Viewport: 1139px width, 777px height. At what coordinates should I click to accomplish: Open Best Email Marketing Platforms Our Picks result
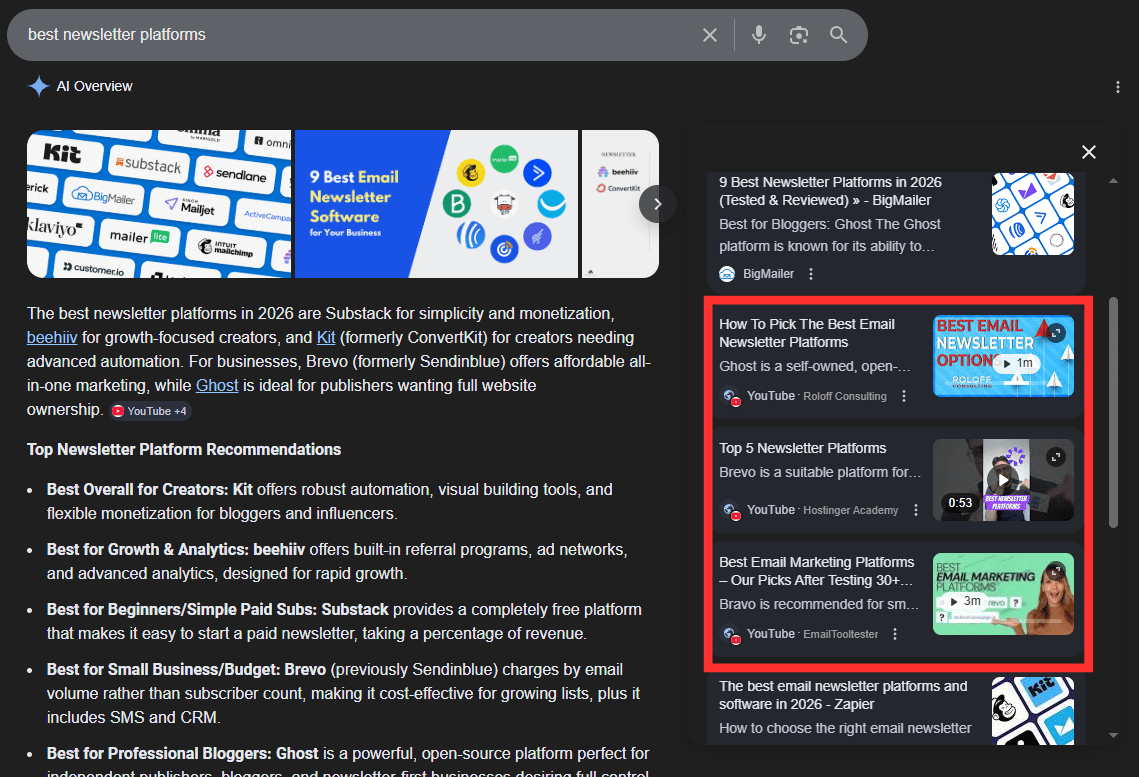pos(816,571)
